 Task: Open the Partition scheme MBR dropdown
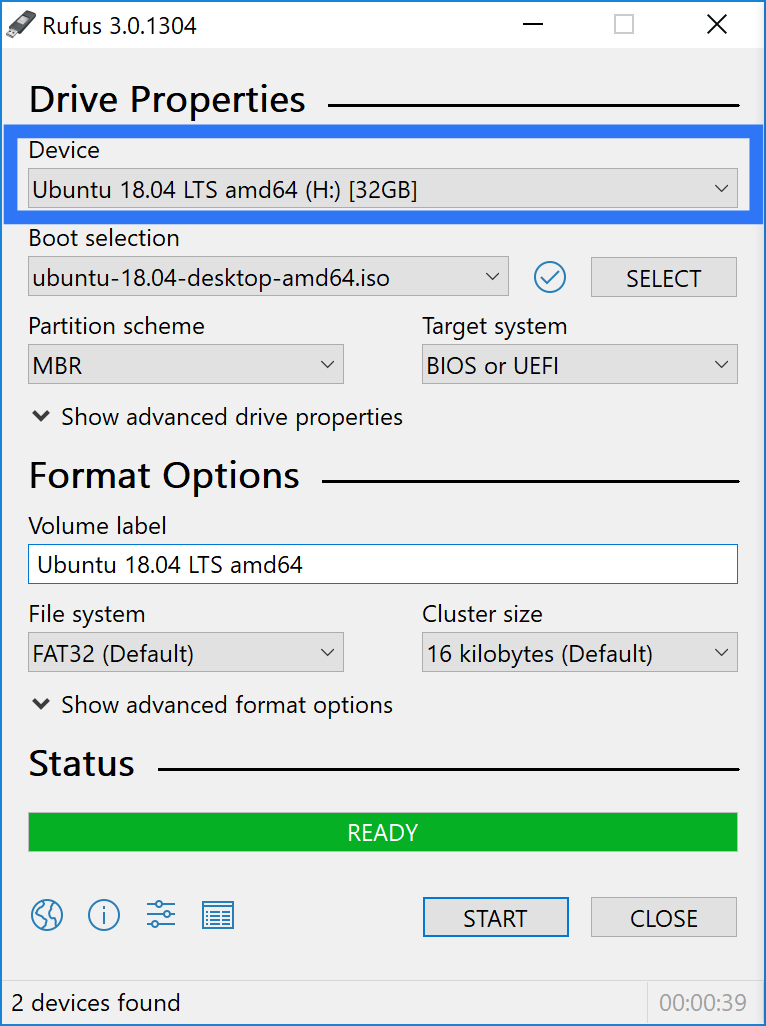(186, 364)
